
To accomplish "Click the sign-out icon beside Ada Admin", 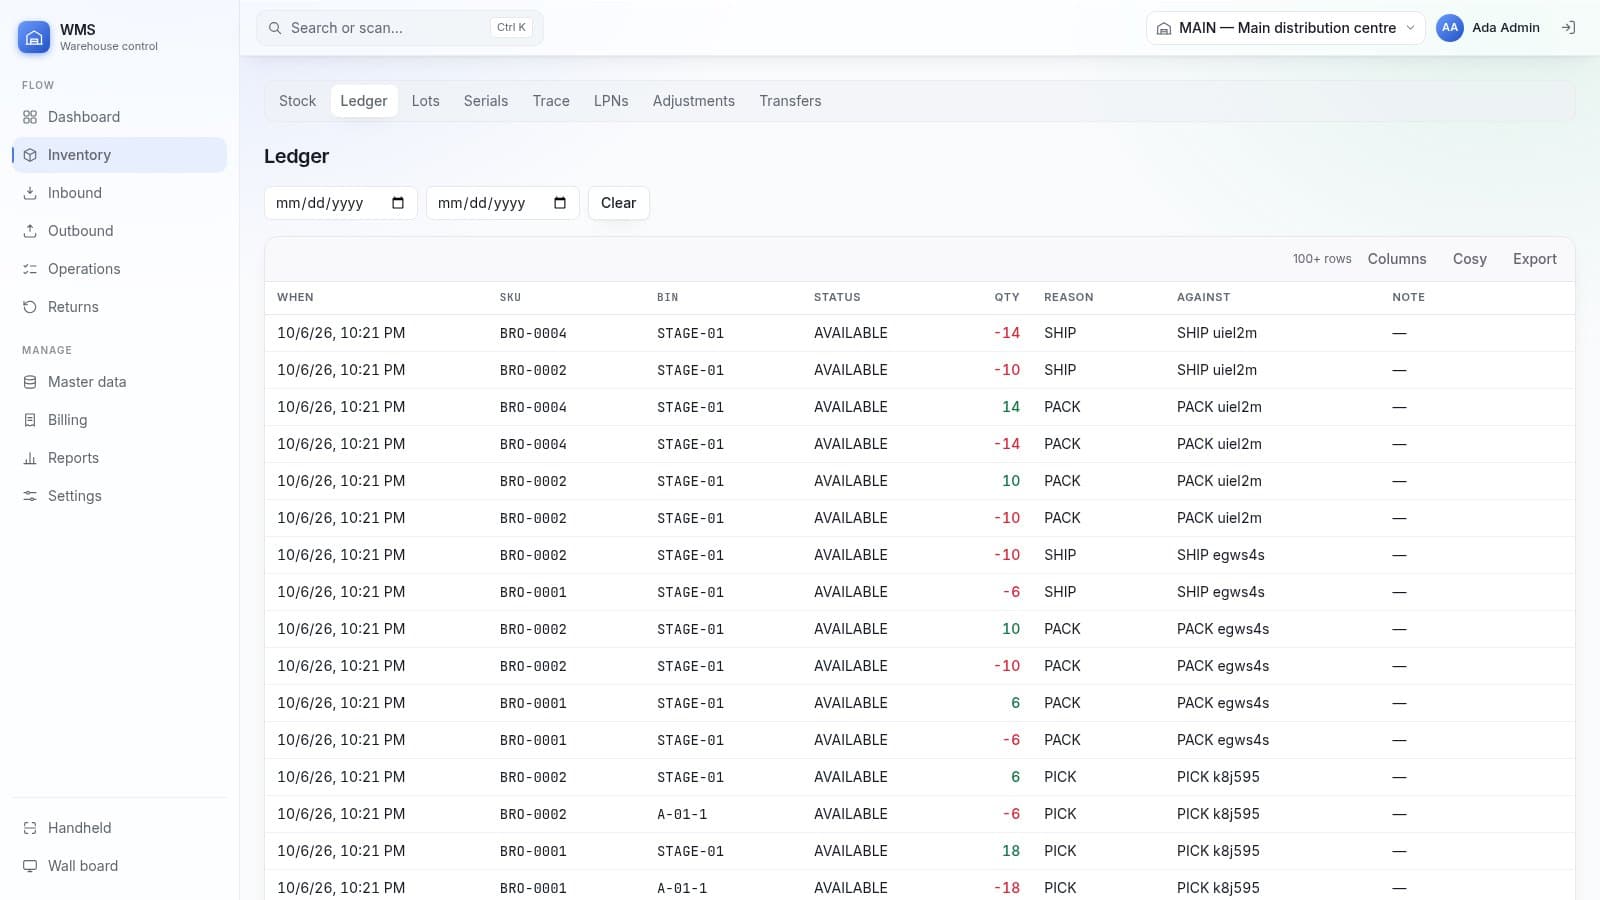I will coord(1568,28).
